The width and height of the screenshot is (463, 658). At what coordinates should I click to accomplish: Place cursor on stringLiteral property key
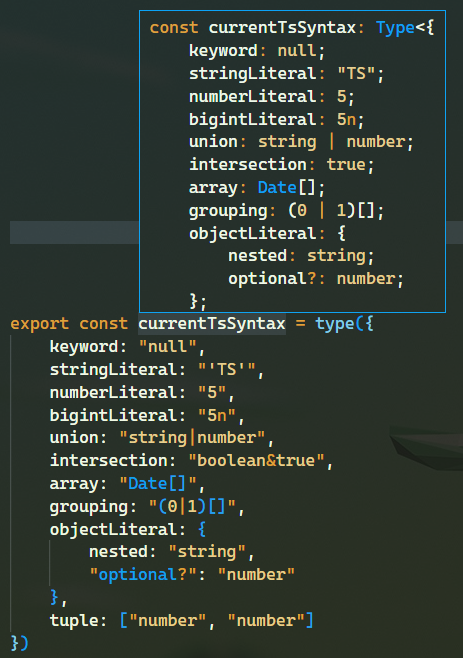point(113,370)
